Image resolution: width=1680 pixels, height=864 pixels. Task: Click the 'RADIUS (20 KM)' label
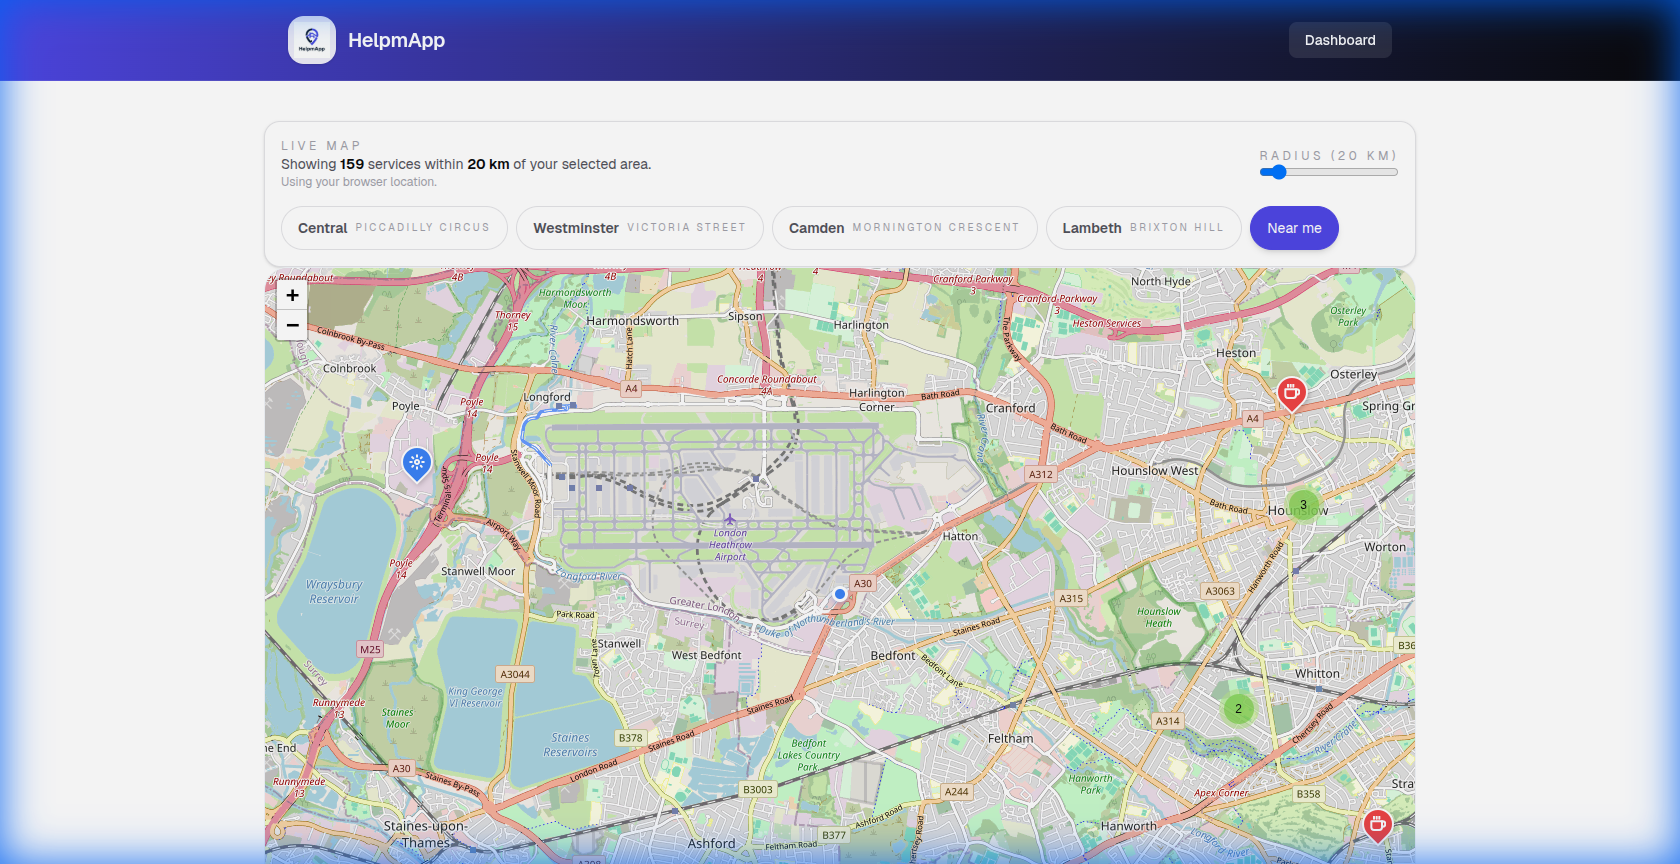(1328, 156)
